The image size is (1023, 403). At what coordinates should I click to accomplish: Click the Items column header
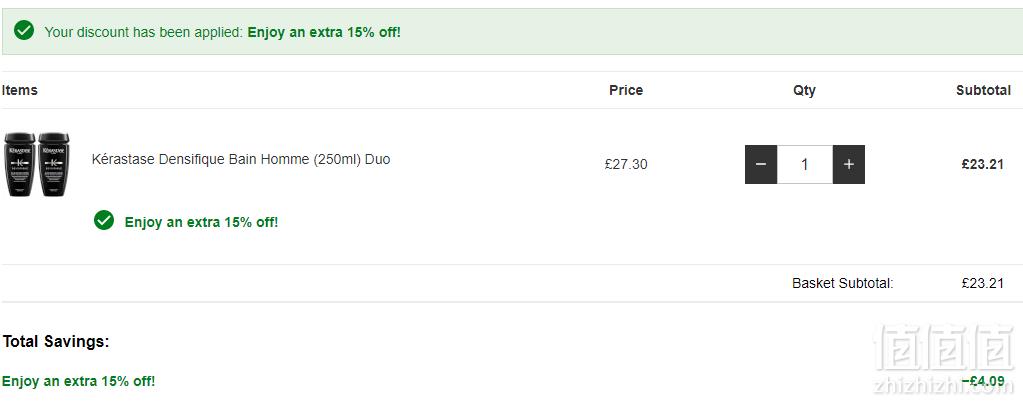click(20, 90)
